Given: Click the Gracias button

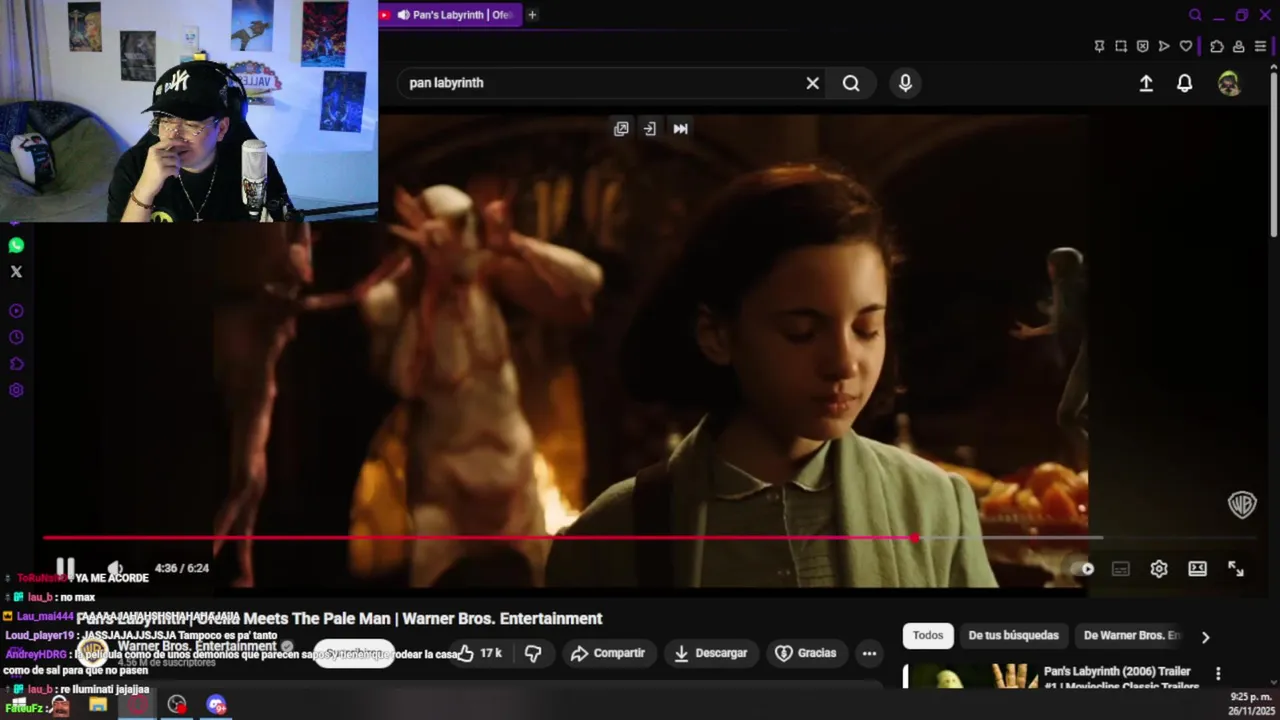Looking at the screenshot, I should (x=806, y=653).
